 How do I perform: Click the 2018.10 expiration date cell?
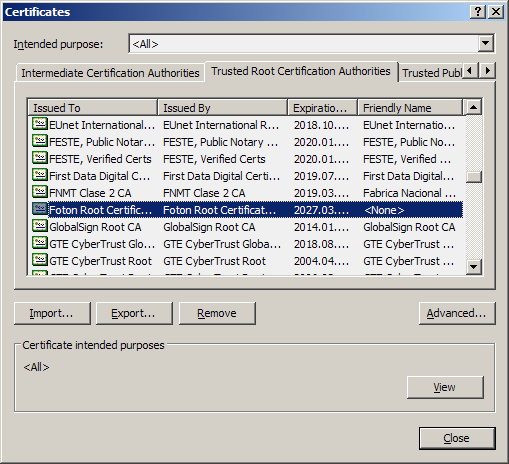tap(321, 125)
